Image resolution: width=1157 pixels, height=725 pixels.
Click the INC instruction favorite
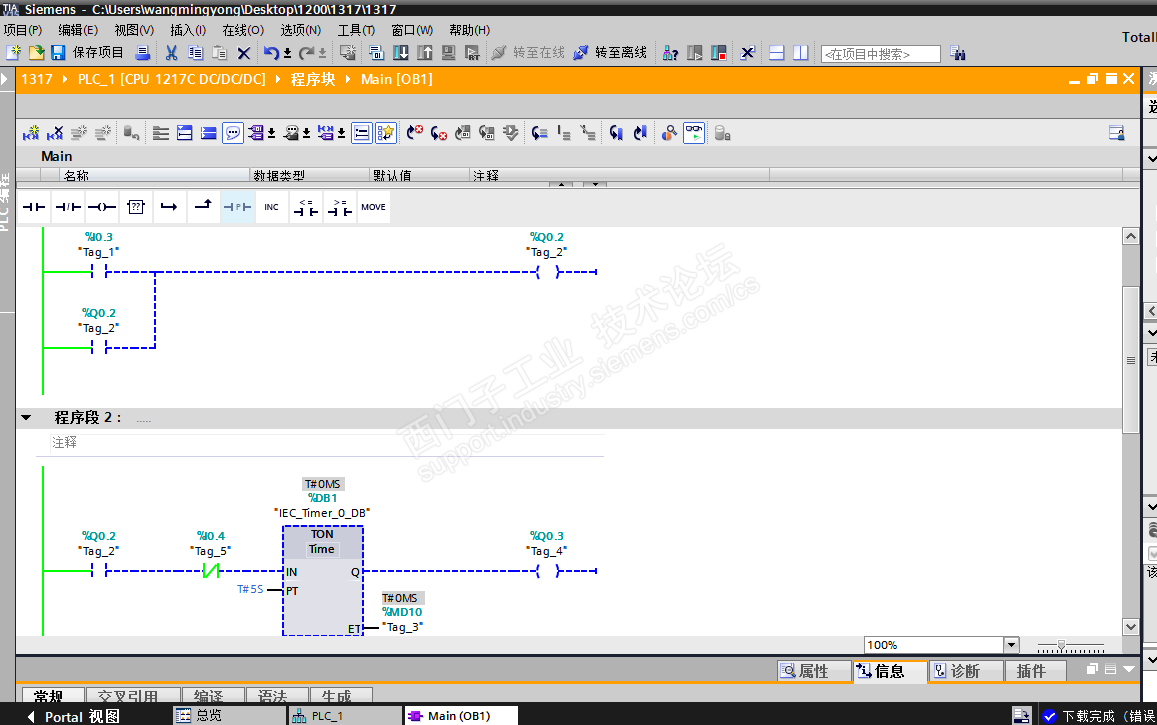(x=271, y=207)
